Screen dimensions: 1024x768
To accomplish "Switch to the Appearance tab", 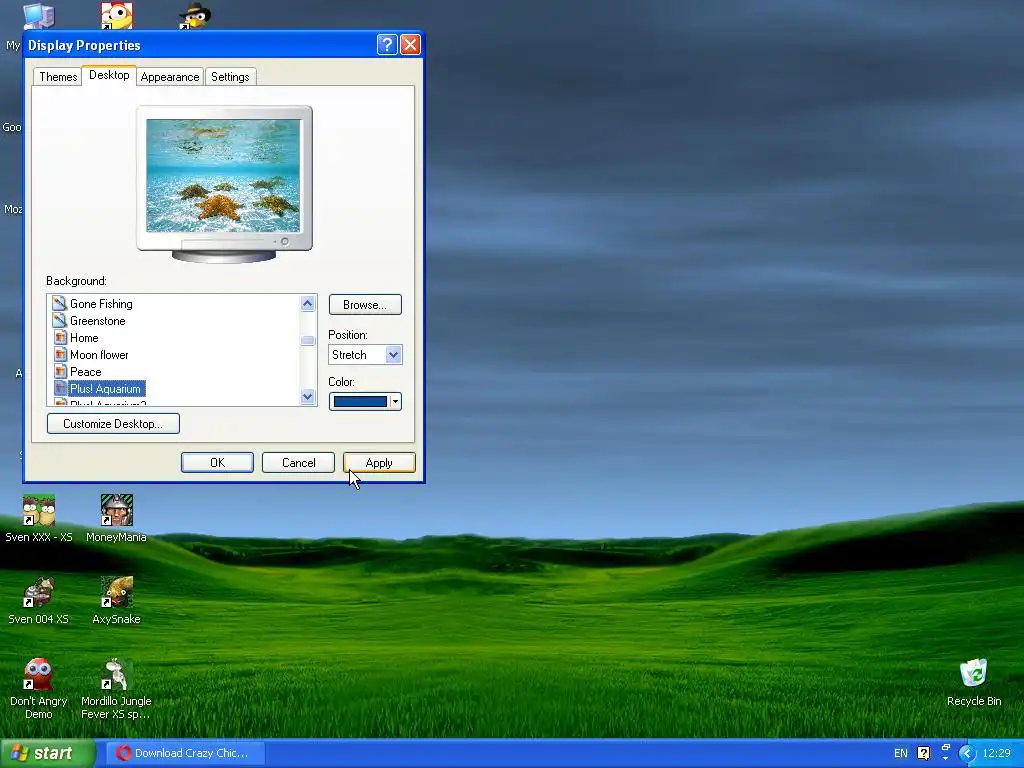I will pos(170,76).
